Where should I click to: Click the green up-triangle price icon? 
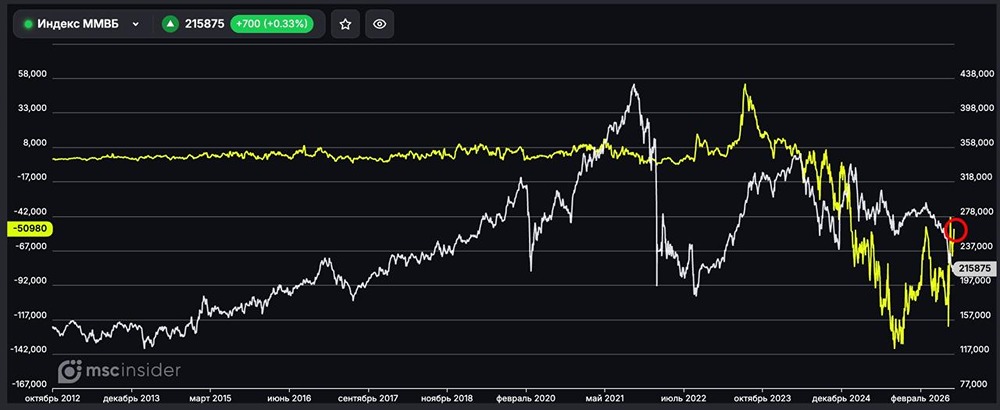coord(170,24)
